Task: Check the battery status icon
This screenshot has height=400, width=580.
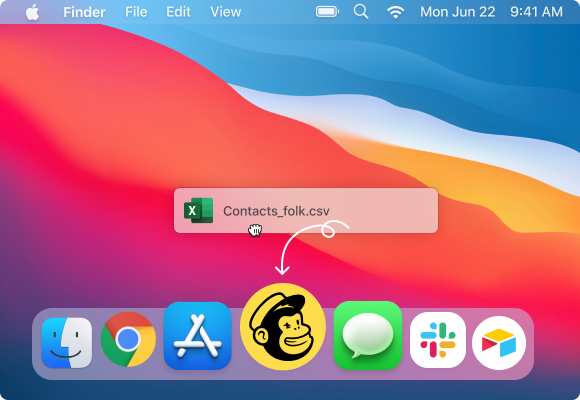Action: tap(327, 12)
